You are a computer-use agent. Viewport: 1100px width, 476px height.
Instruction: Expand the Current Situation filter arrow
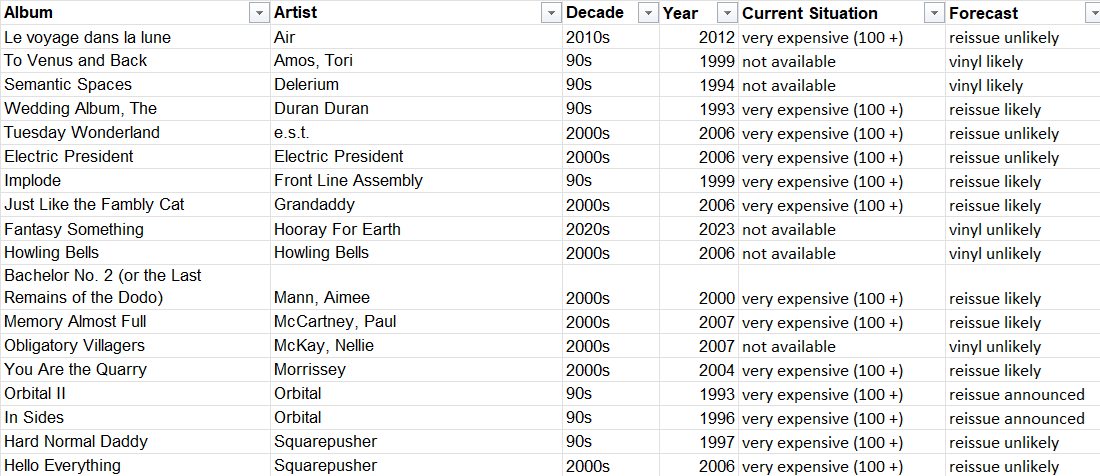click(934, 13)
